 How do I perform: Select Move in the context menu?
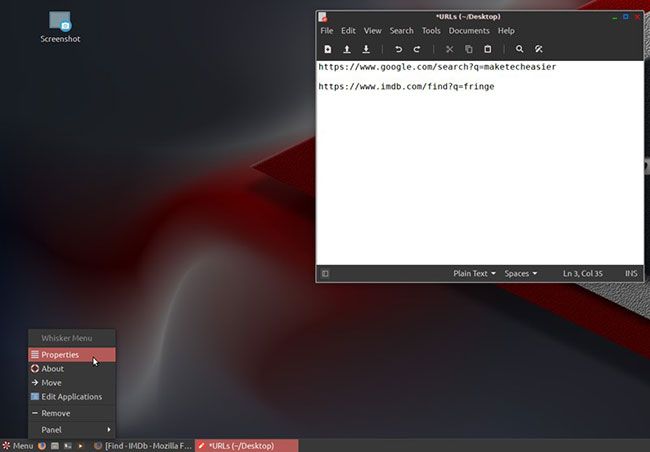pos(72,383)
